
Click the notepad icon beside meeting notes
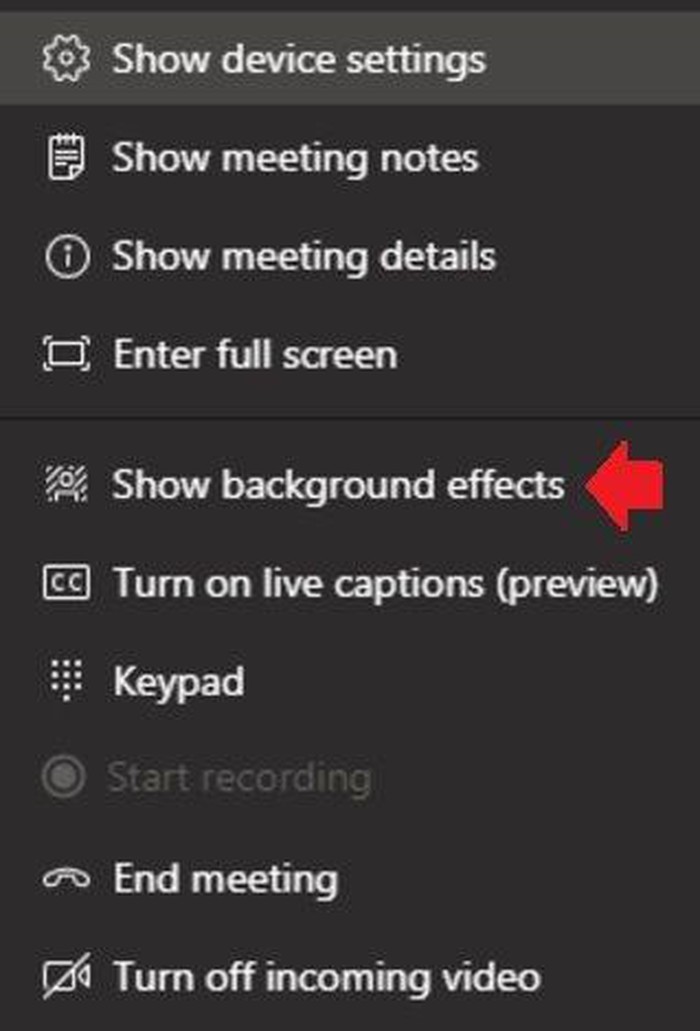click(x=67, y=158)
